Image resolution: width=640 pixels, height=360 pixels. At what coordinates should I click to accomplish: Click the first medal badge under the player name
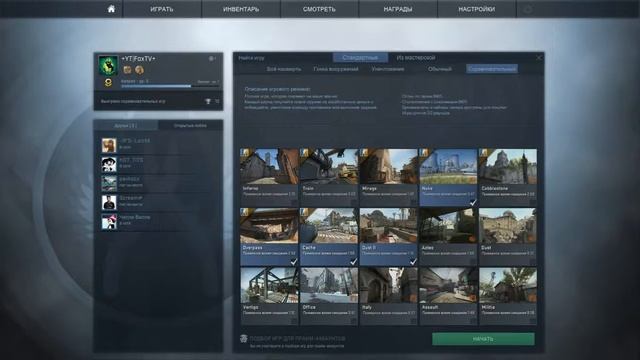[127, 70]
